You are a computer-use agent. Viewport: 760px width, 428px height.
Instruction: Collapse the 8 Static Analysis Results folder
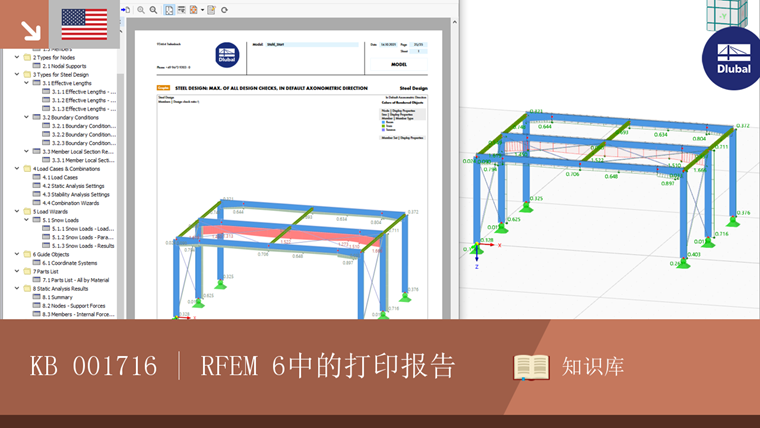[x=17, y=288]
